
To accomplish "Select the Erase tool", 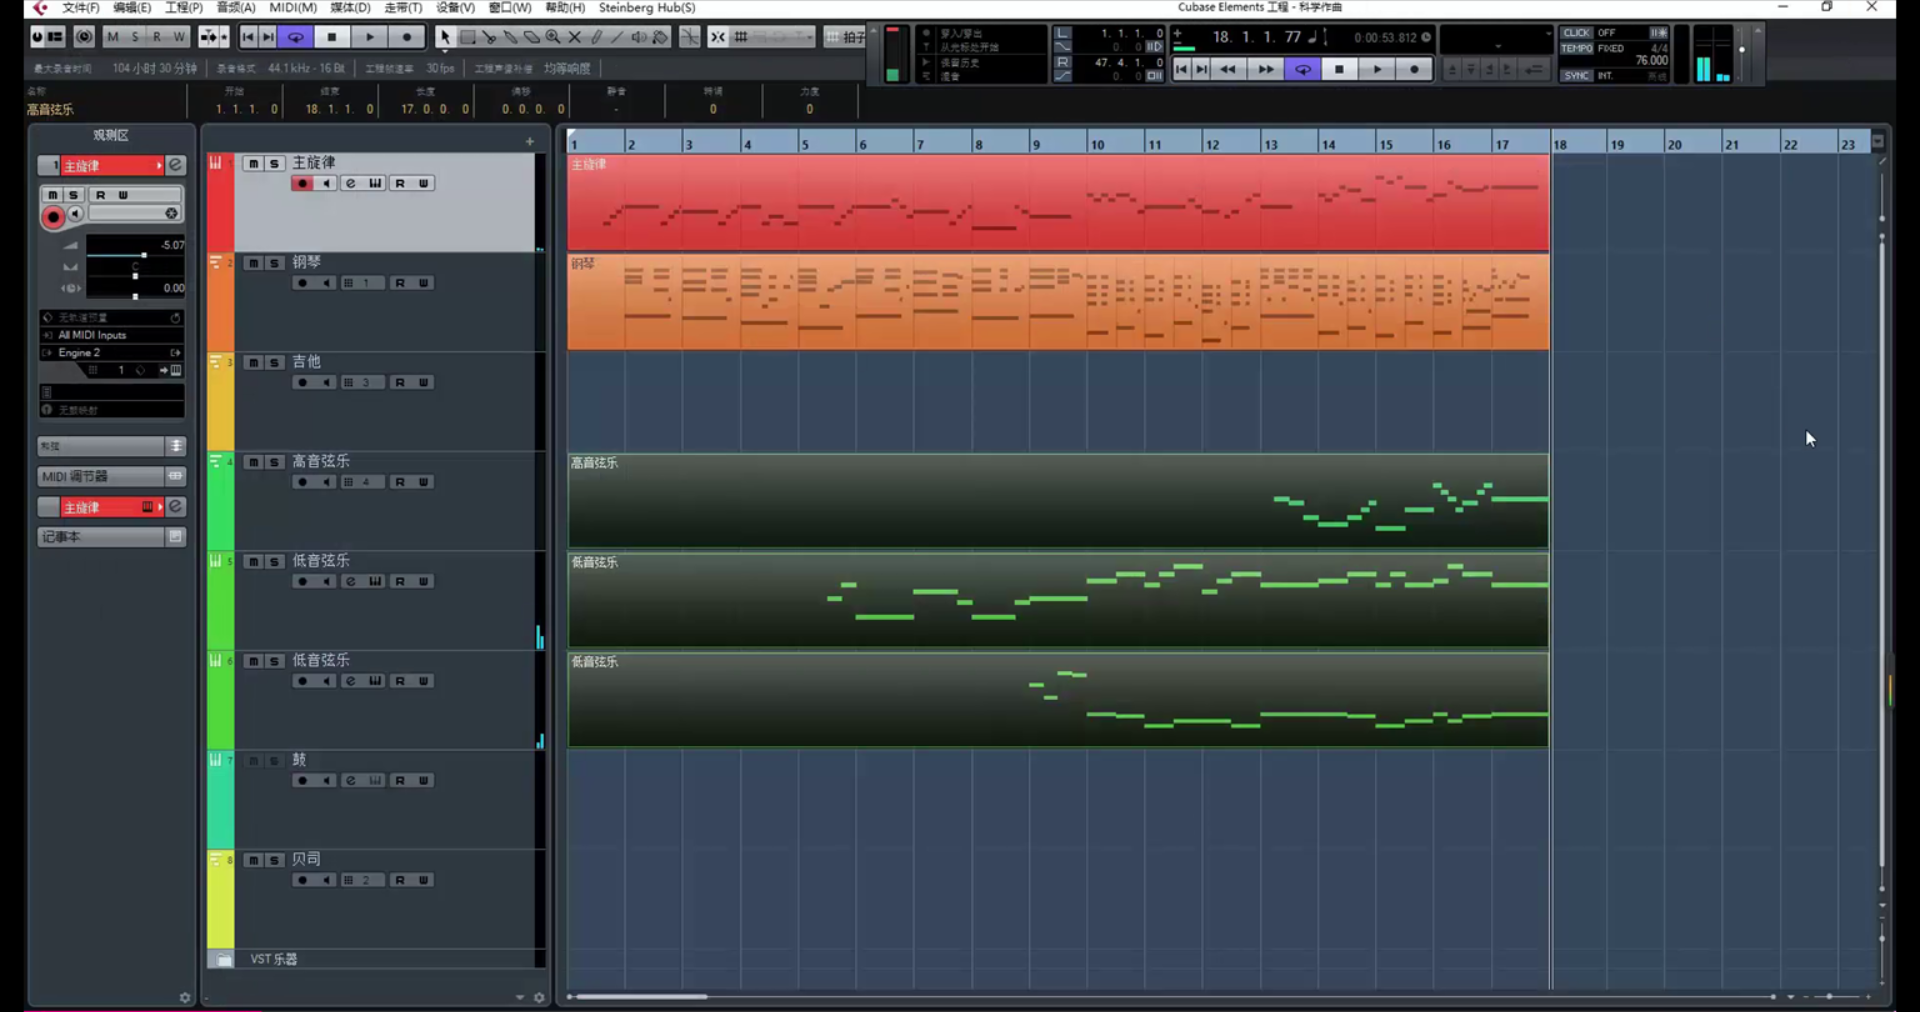I will pyautogui.click(x=532, y=37).
